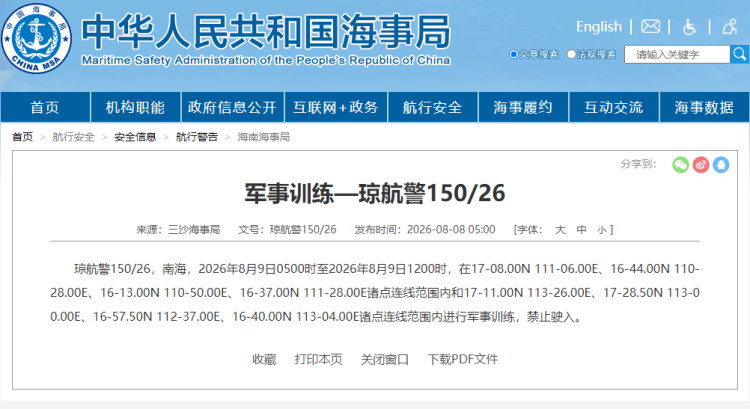Set font size to 中

pos(581,230)
